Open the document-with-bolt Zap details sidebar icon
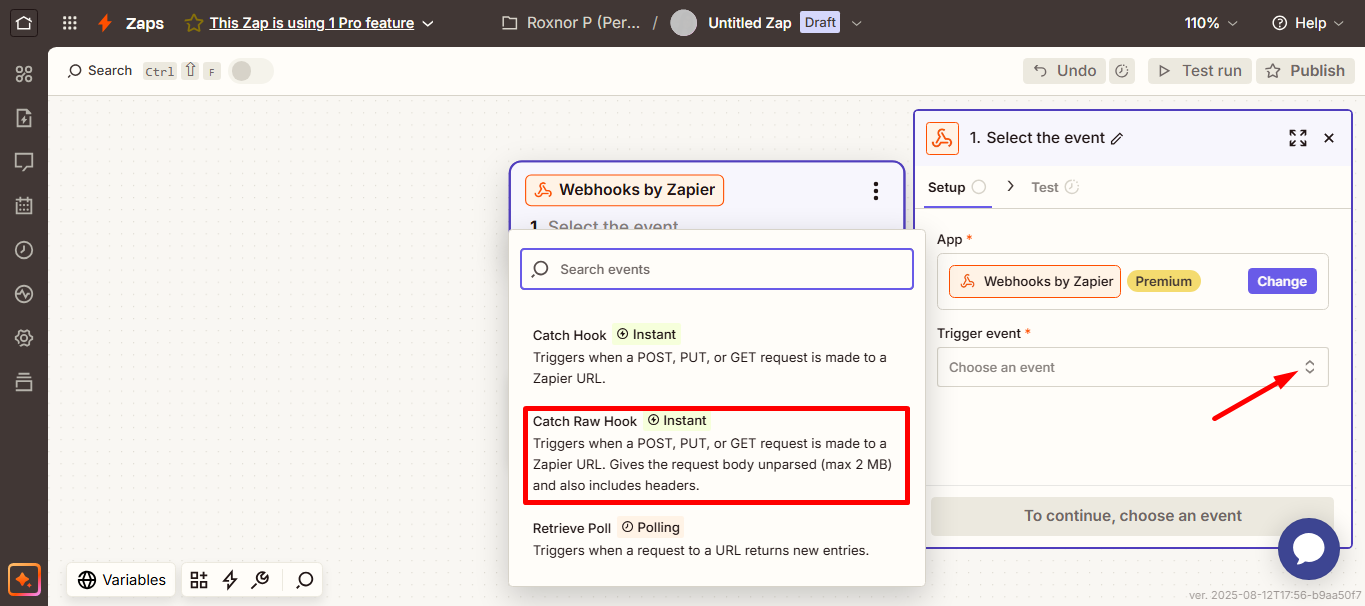1365x606 pixels. [24, 118]
